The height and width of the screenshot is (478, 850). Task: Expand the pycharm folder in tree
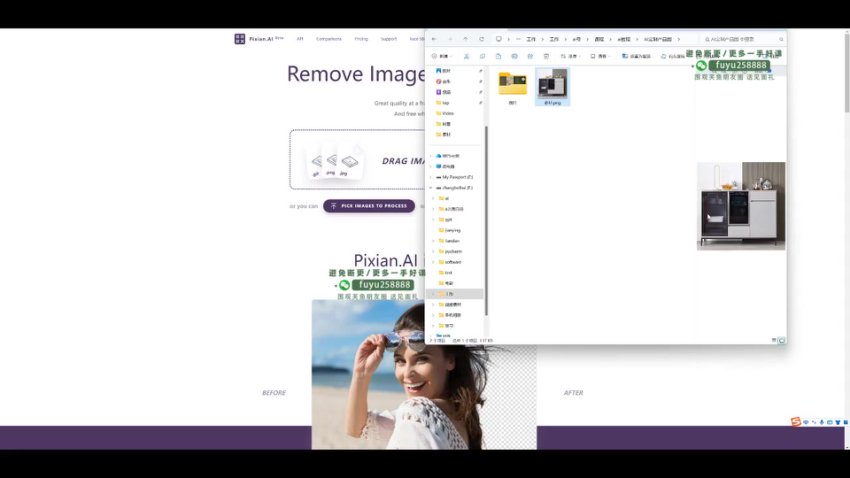coord(434,251)
